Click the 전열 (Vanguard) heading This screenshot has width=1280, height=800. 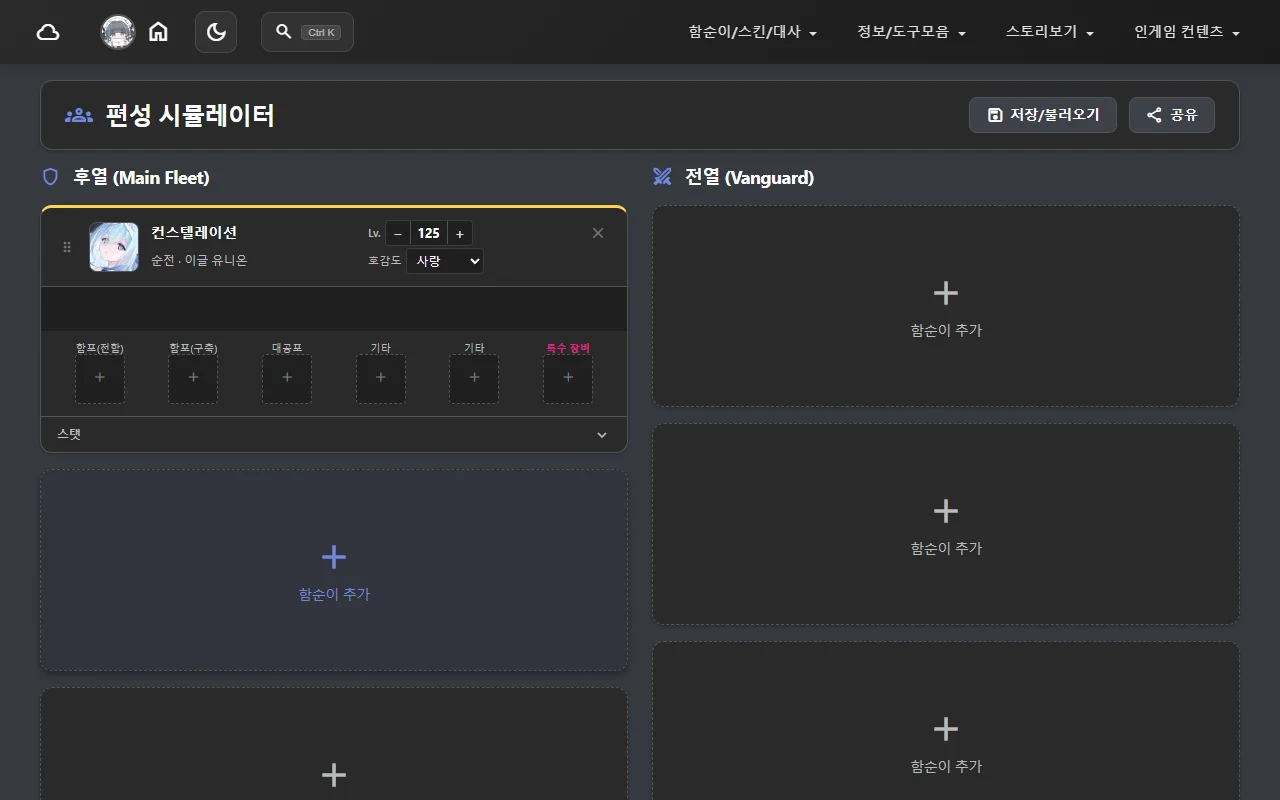click(749, 177)
